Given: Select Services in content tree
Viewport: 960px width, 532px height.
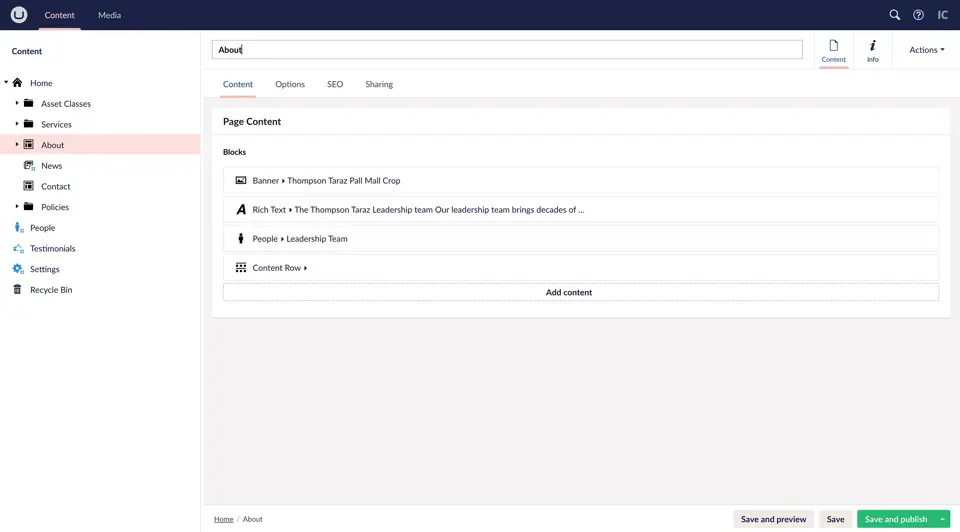Looking at the screenshot, I should 56,124.
